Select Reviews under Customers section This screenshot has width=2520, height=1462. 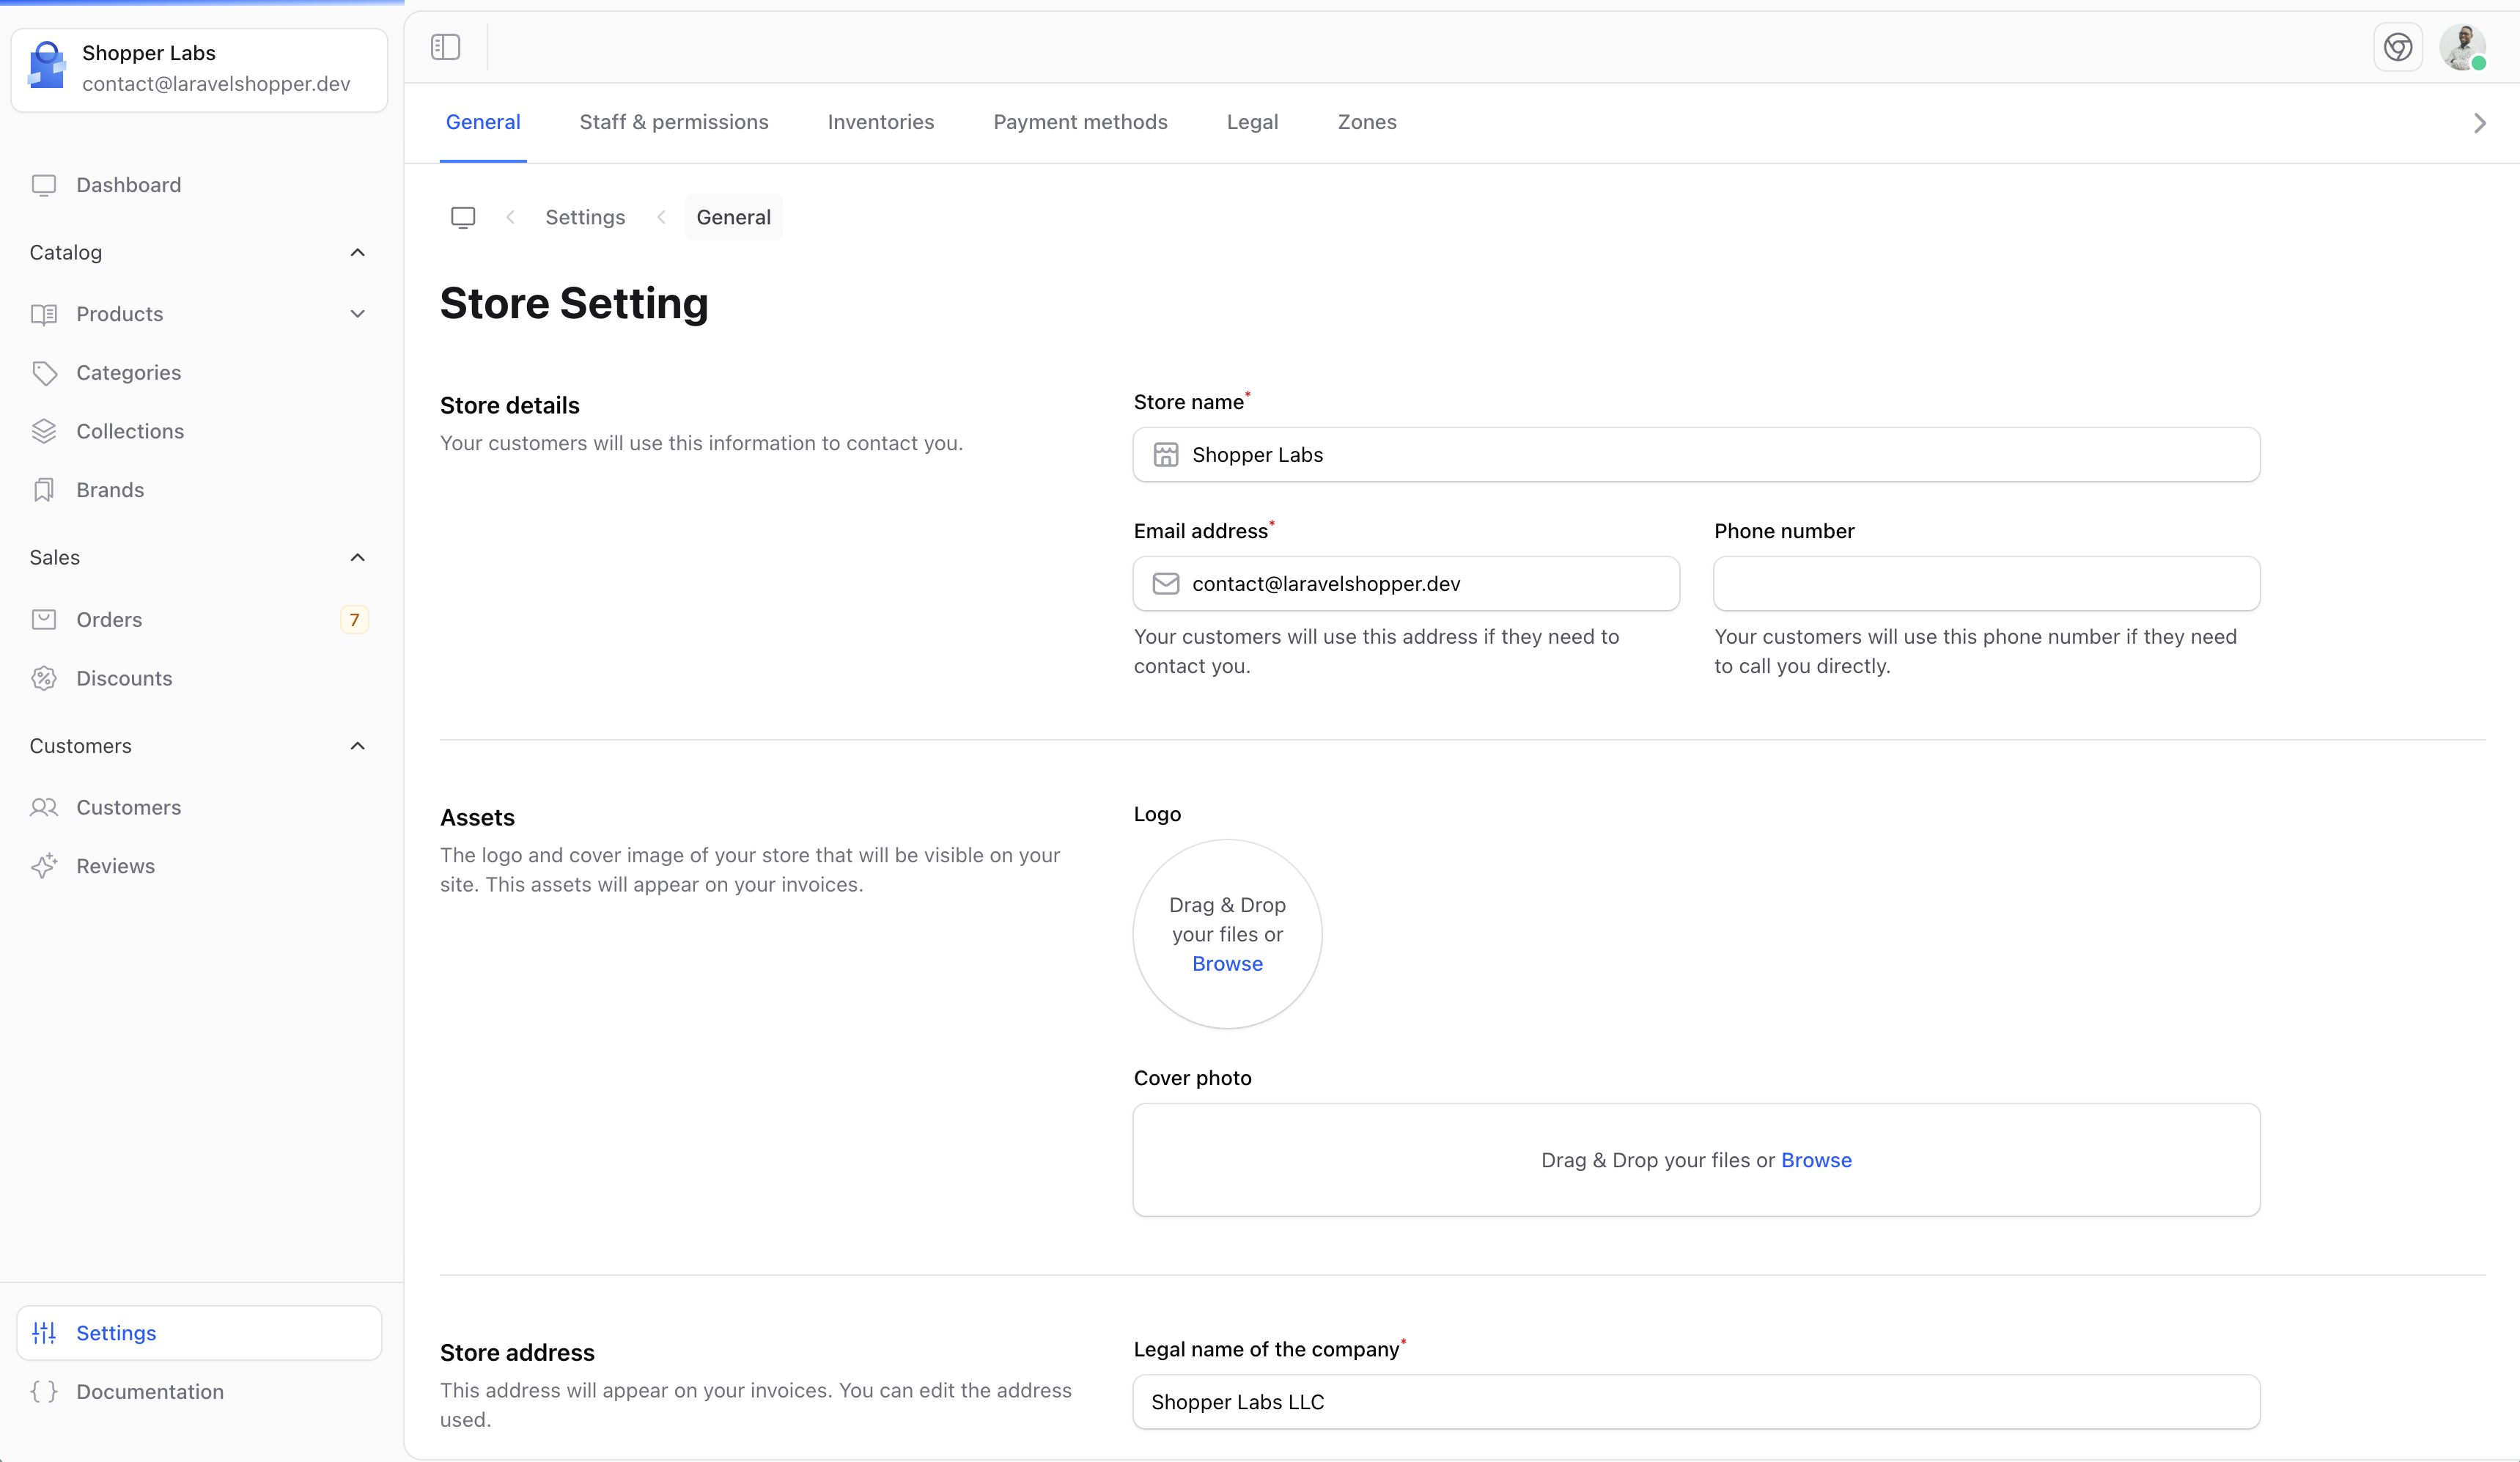(x=115, y=865)
